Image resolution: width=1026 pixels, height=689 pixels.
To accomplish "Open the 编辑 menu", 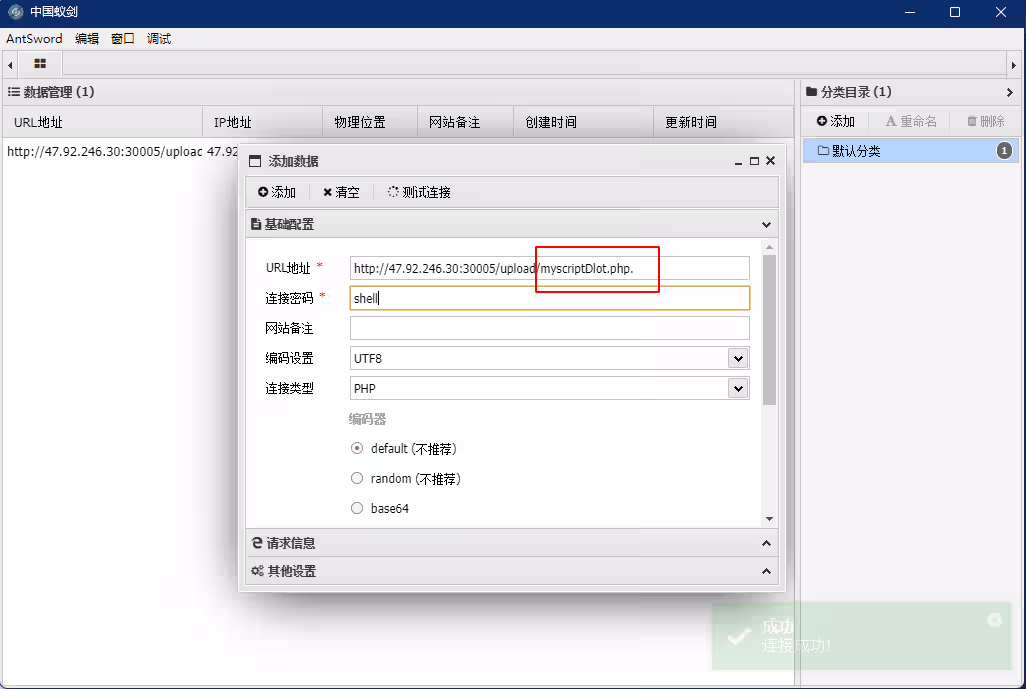I will 86,38.
